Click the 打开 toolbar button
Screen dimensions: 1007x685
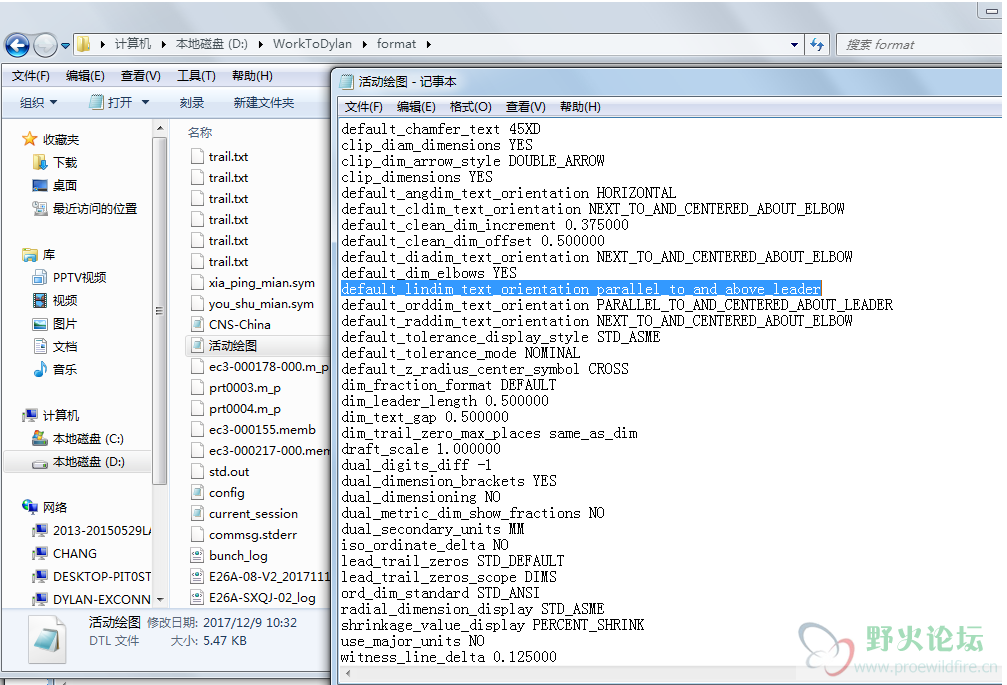point(112,102)
